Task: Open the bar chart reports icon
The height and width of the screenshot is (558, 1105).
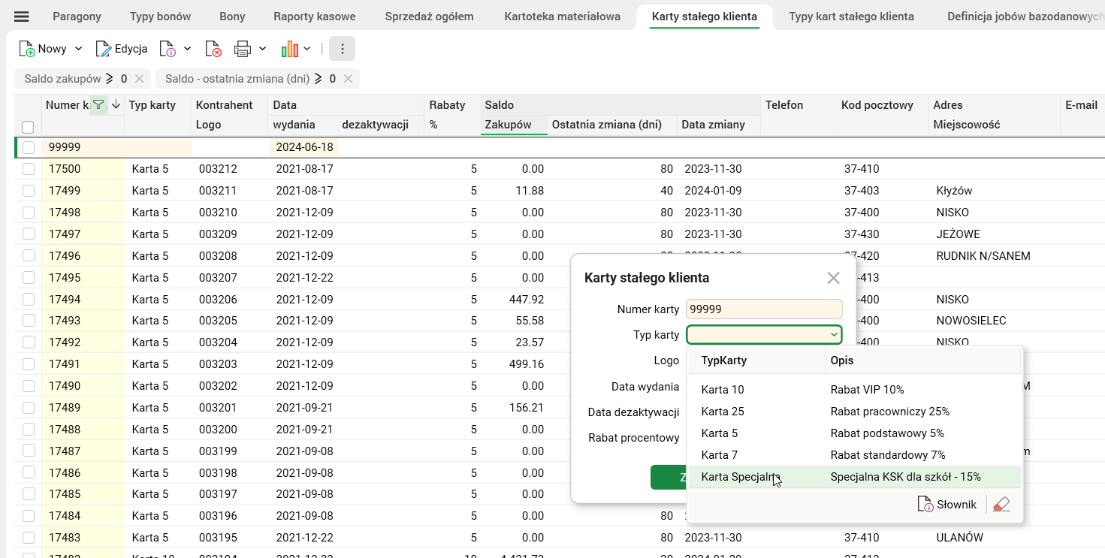Action: [290, 49]
